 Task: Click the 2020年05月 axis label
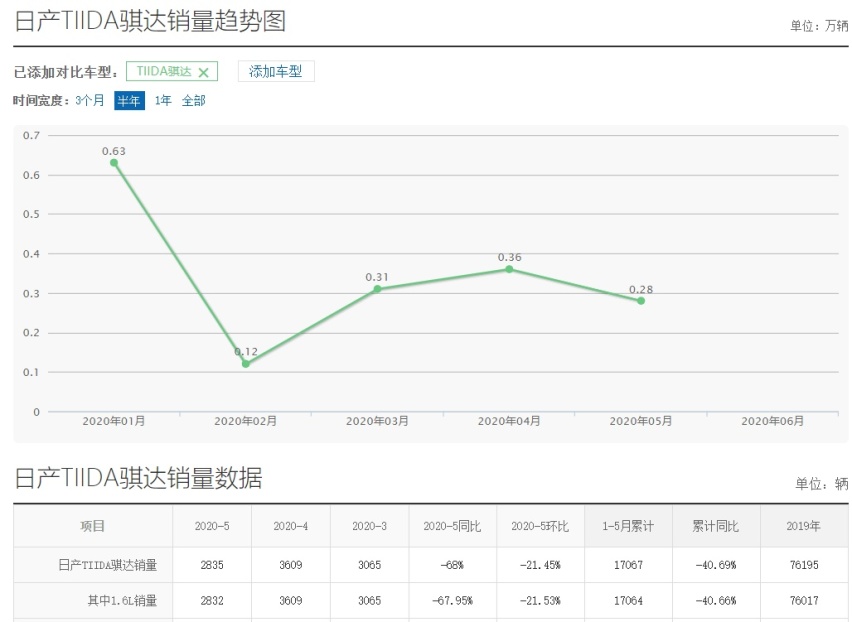pos(641,421)
